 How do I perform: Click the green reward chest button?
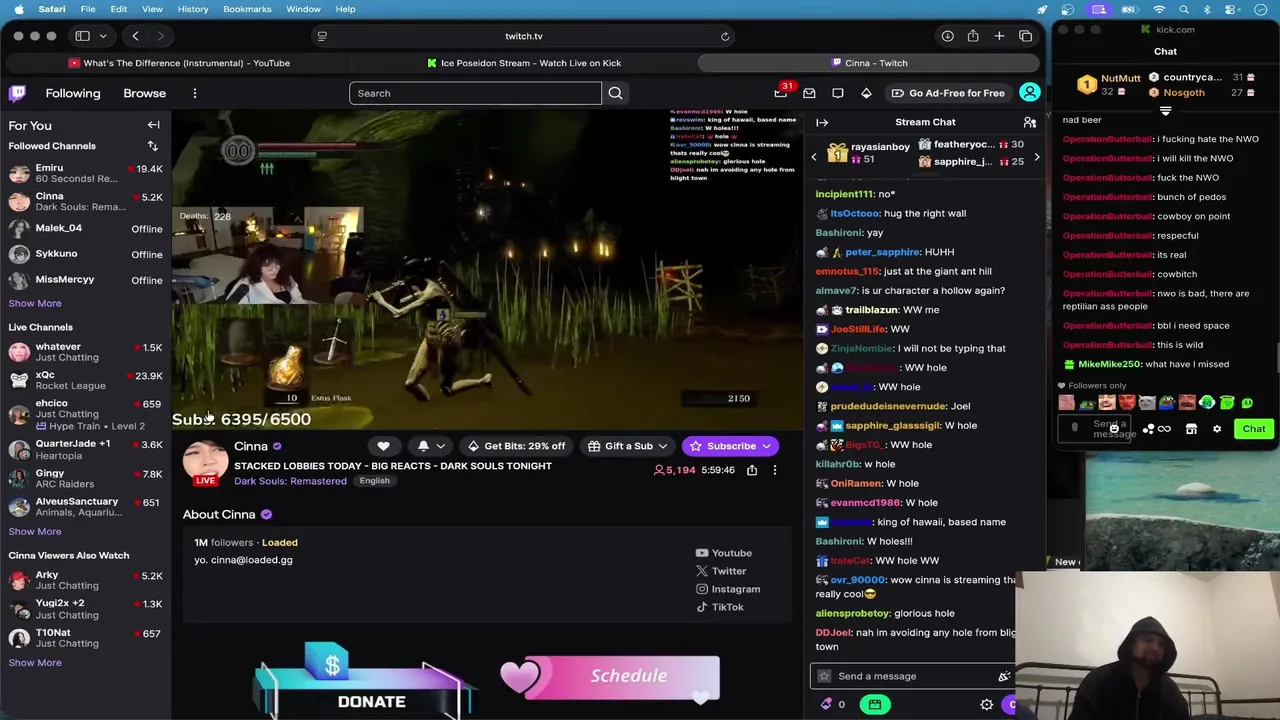coord(875,704)
